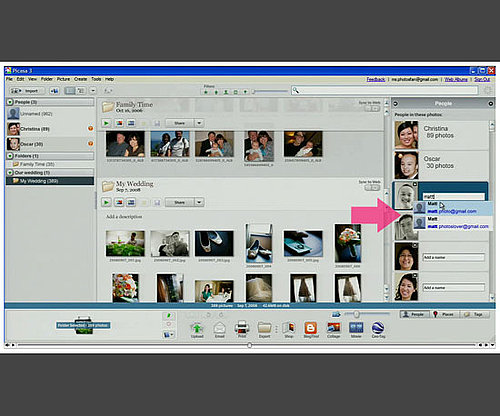
Task: Open the Web Albums link
Action: [456, 79]
